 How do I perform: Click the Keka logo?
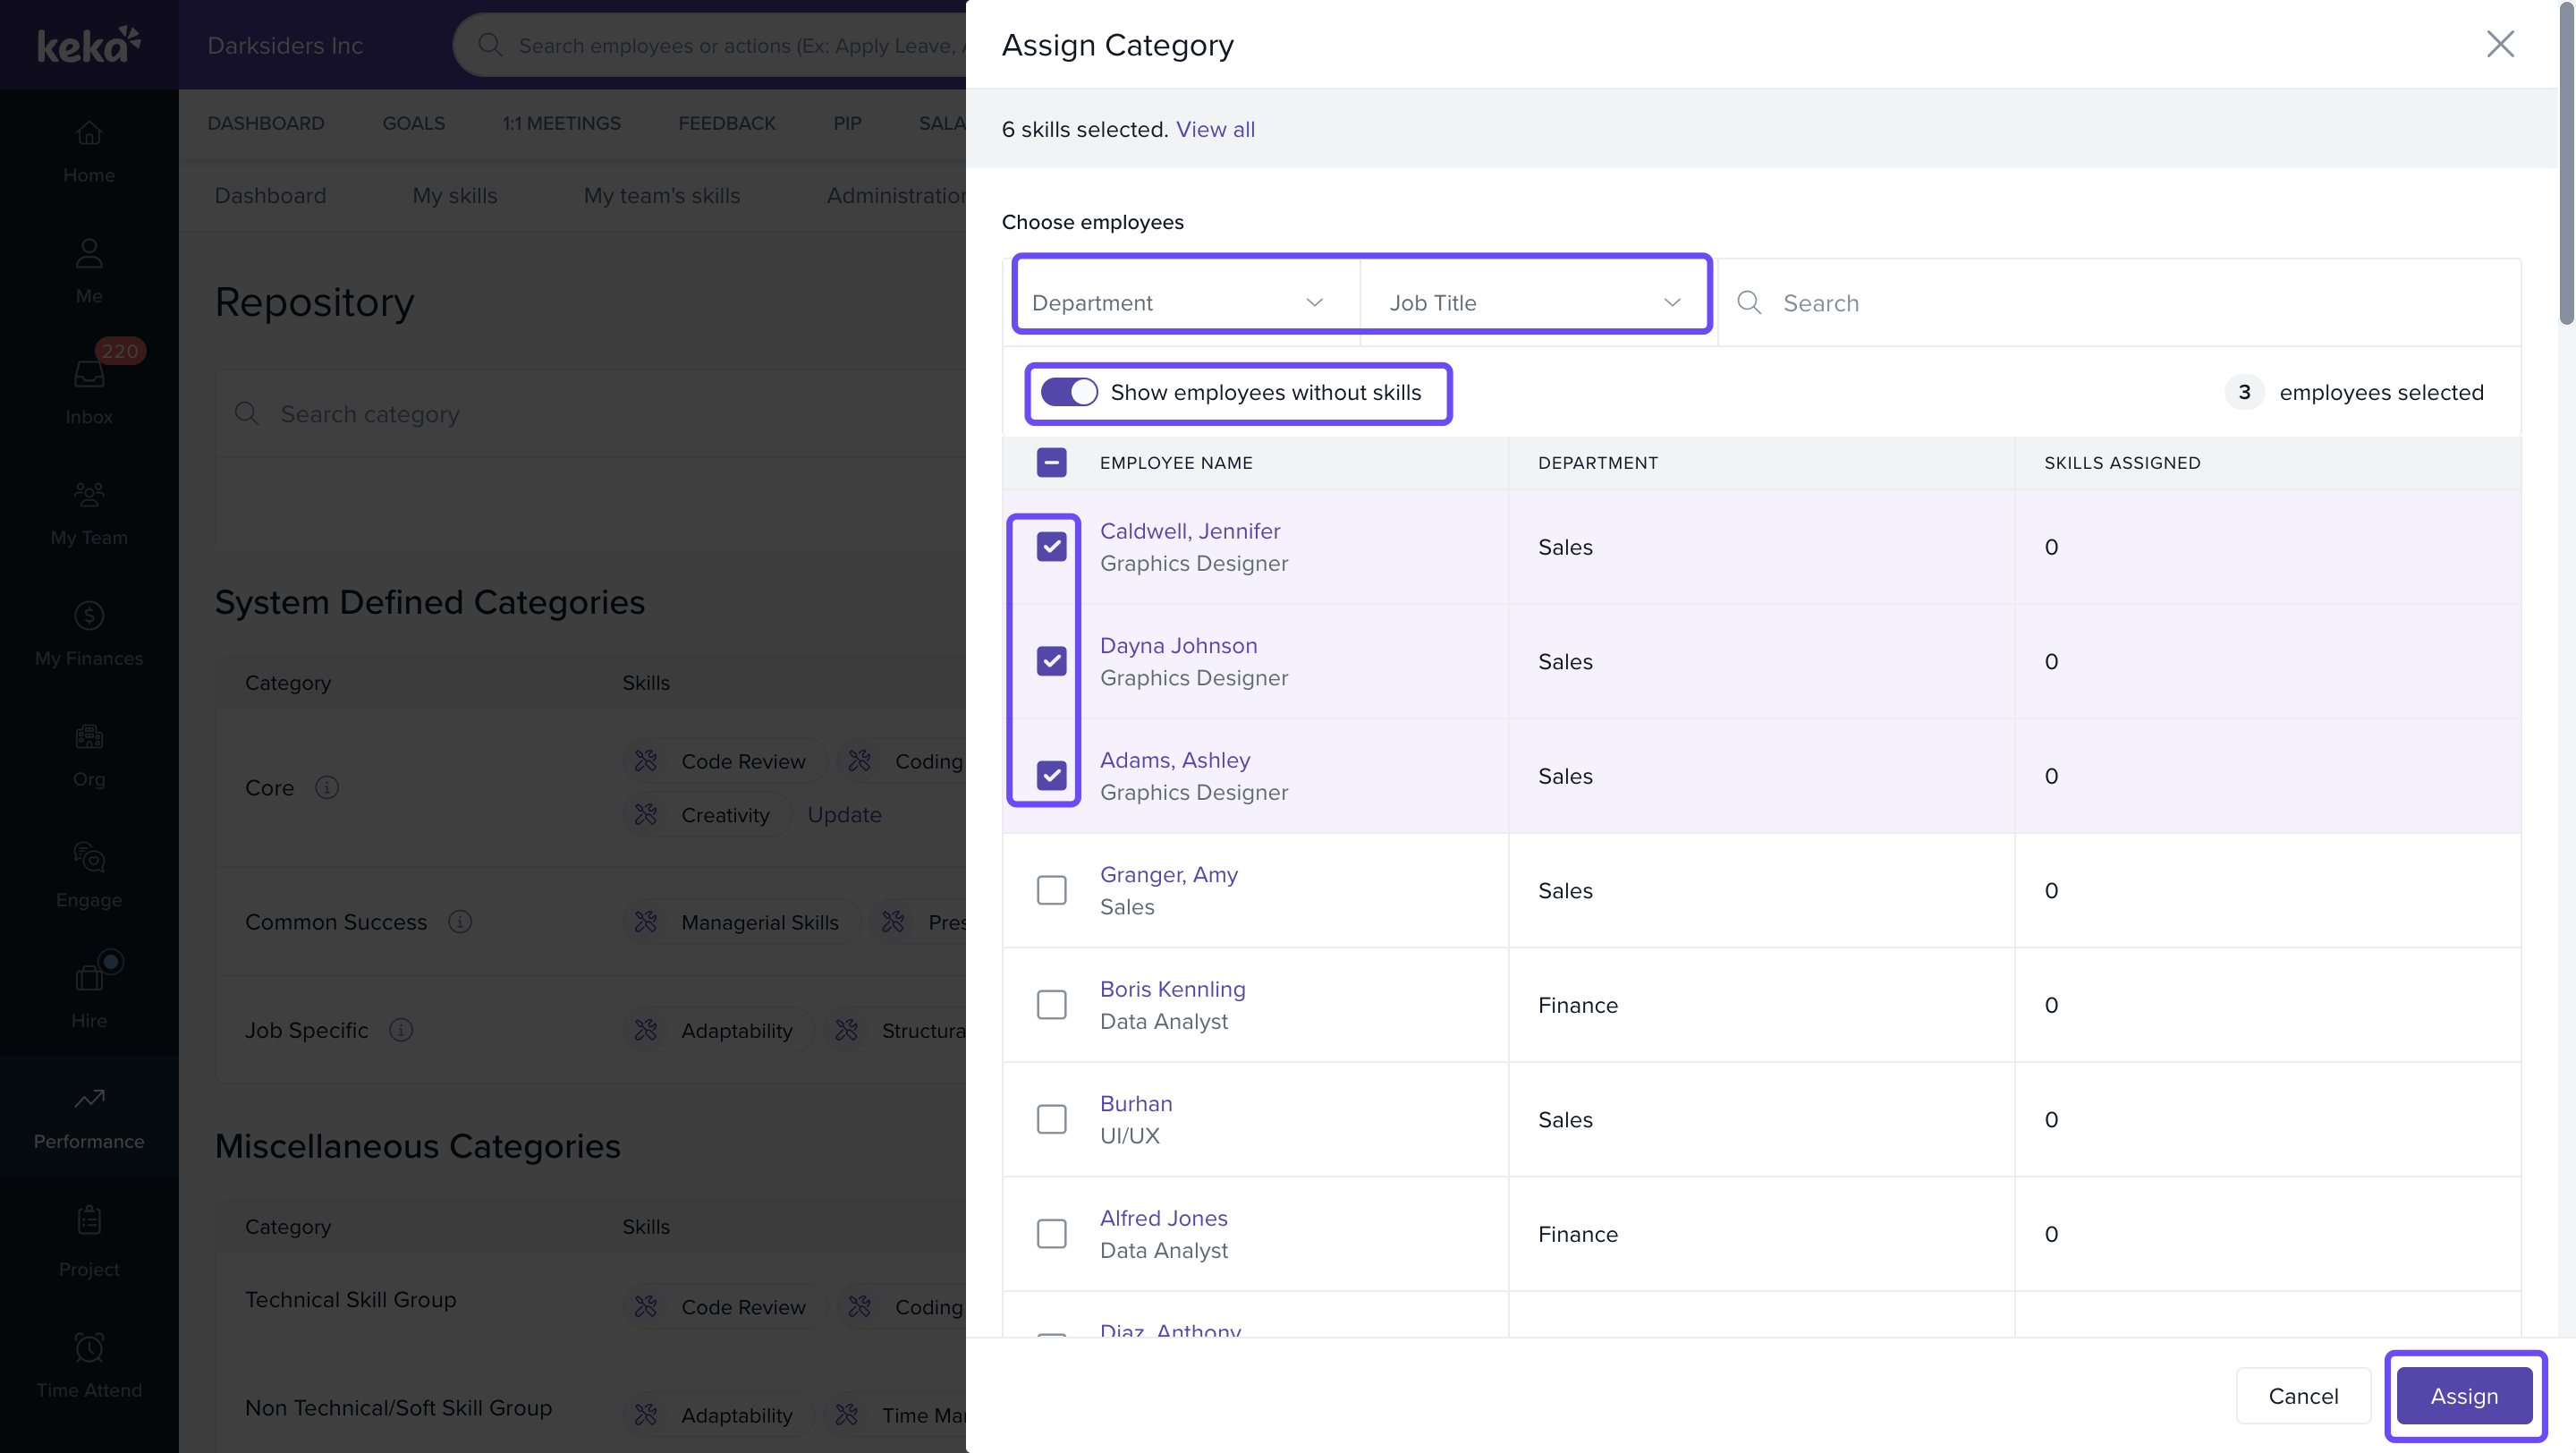click(89, 45)
